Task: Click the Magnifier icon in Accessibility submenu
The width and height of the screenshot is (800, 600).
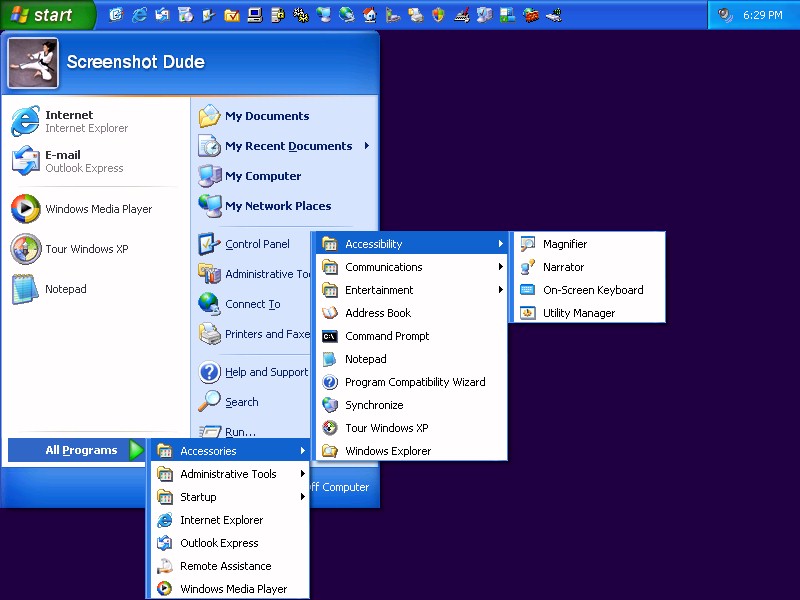Action: coord(527,244)
